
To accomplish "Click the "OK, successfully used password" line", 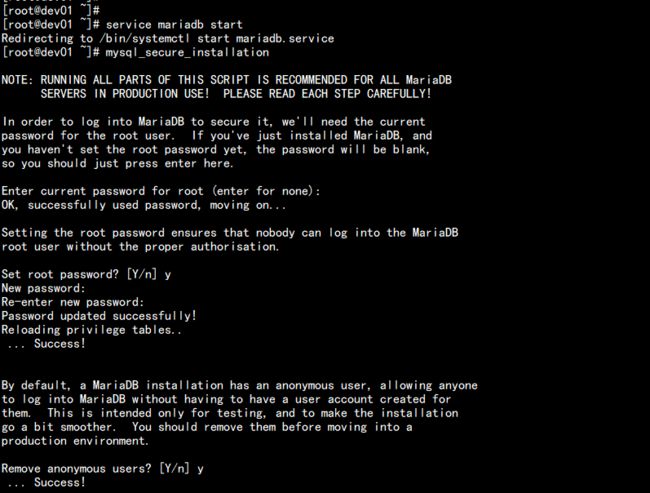I will point(129,205).
